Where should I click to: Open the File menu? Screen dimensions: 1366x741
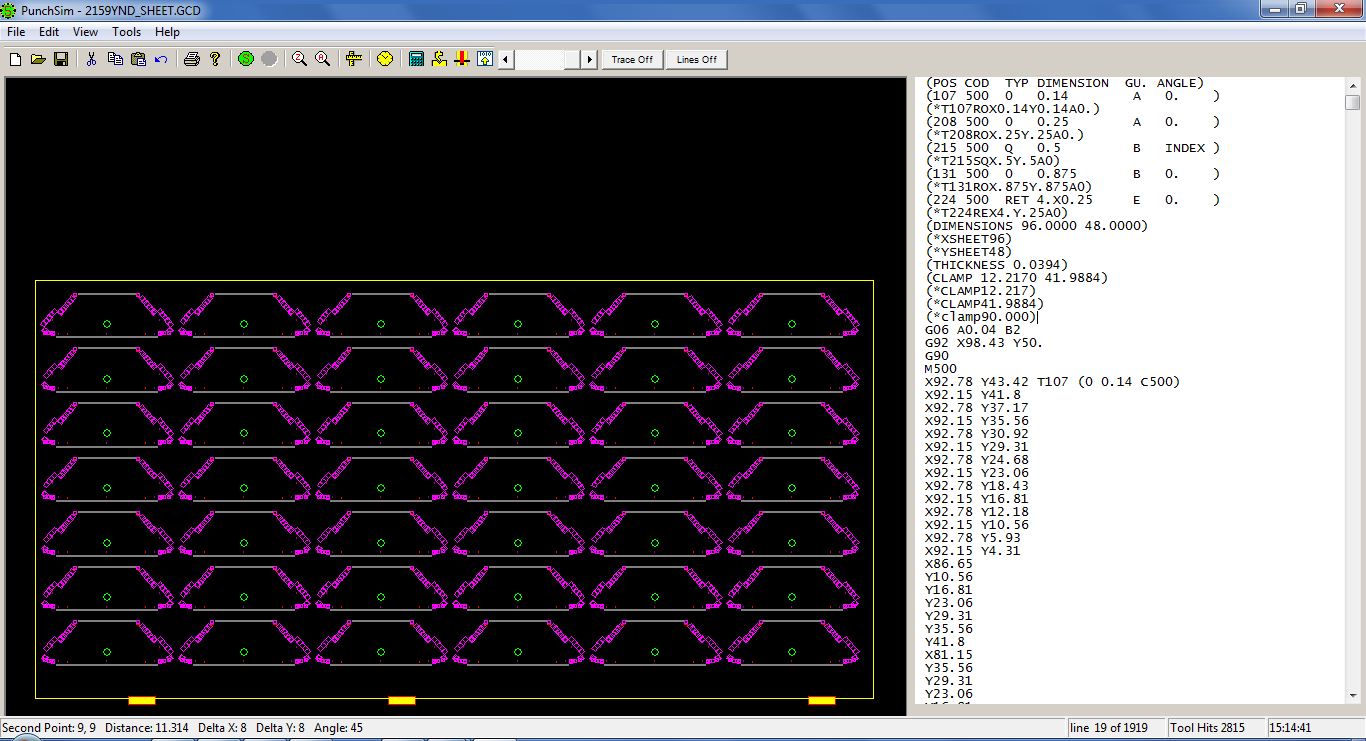(16, 32)
